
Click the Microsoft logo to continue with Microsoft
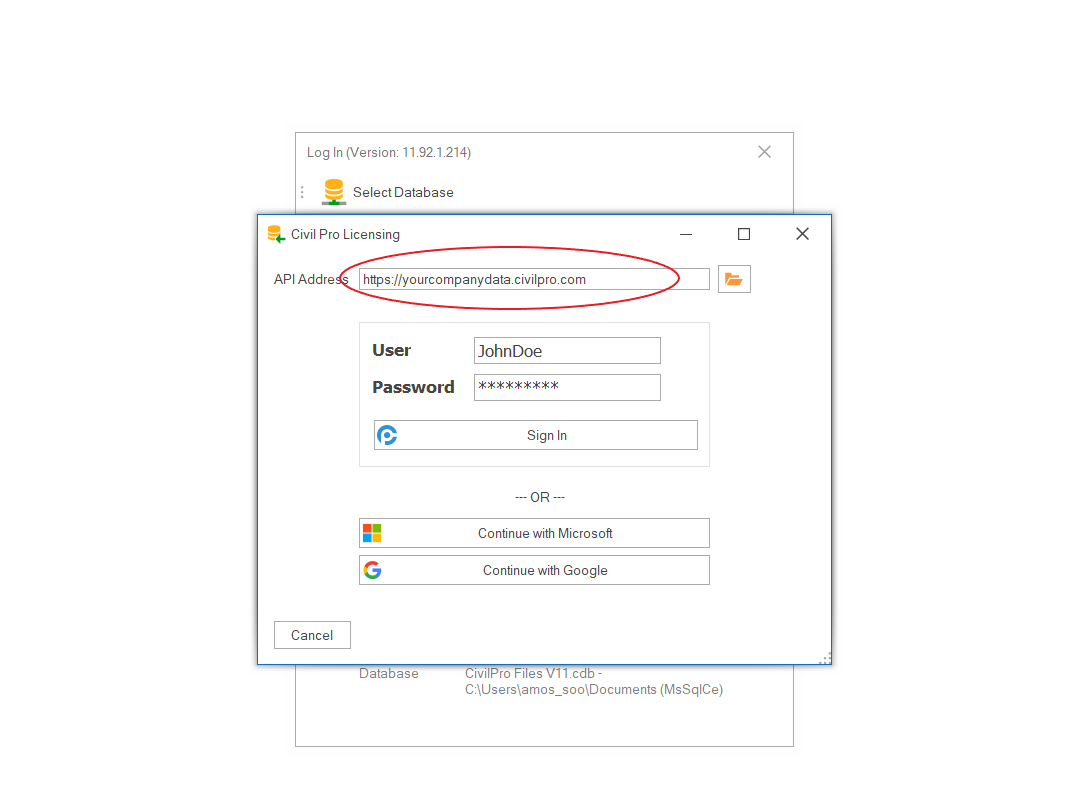372,533
